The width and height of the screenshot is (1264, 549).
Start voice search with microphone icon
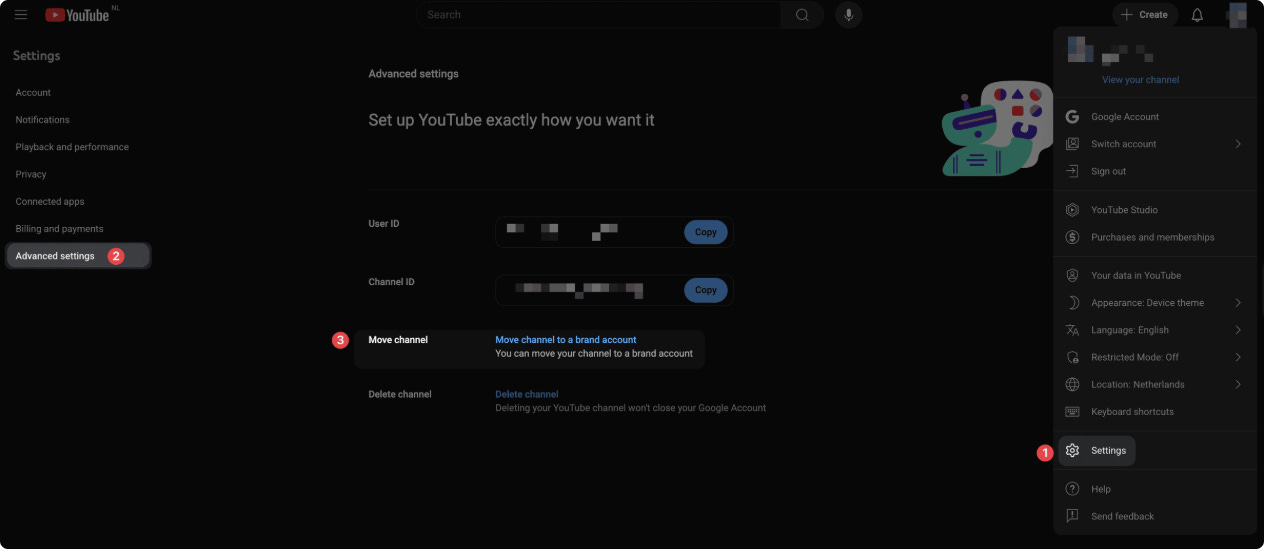(x=848, y=15)
